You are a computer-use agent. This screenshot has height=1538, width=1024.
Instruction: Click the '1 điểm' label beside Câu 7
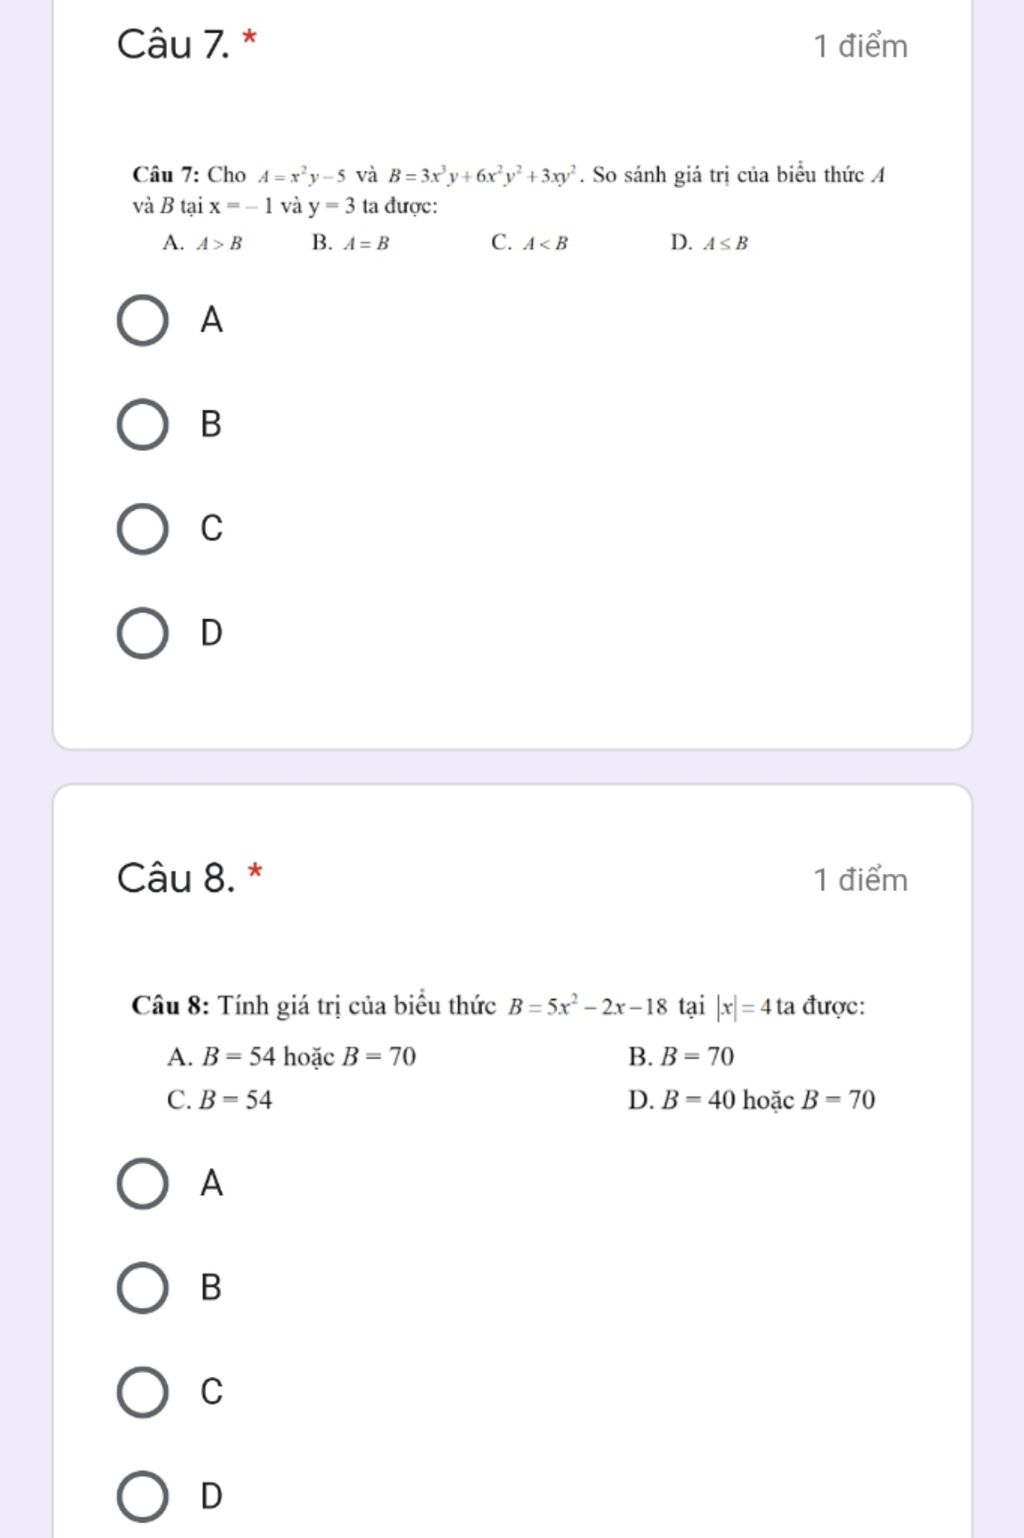point(860,46)
